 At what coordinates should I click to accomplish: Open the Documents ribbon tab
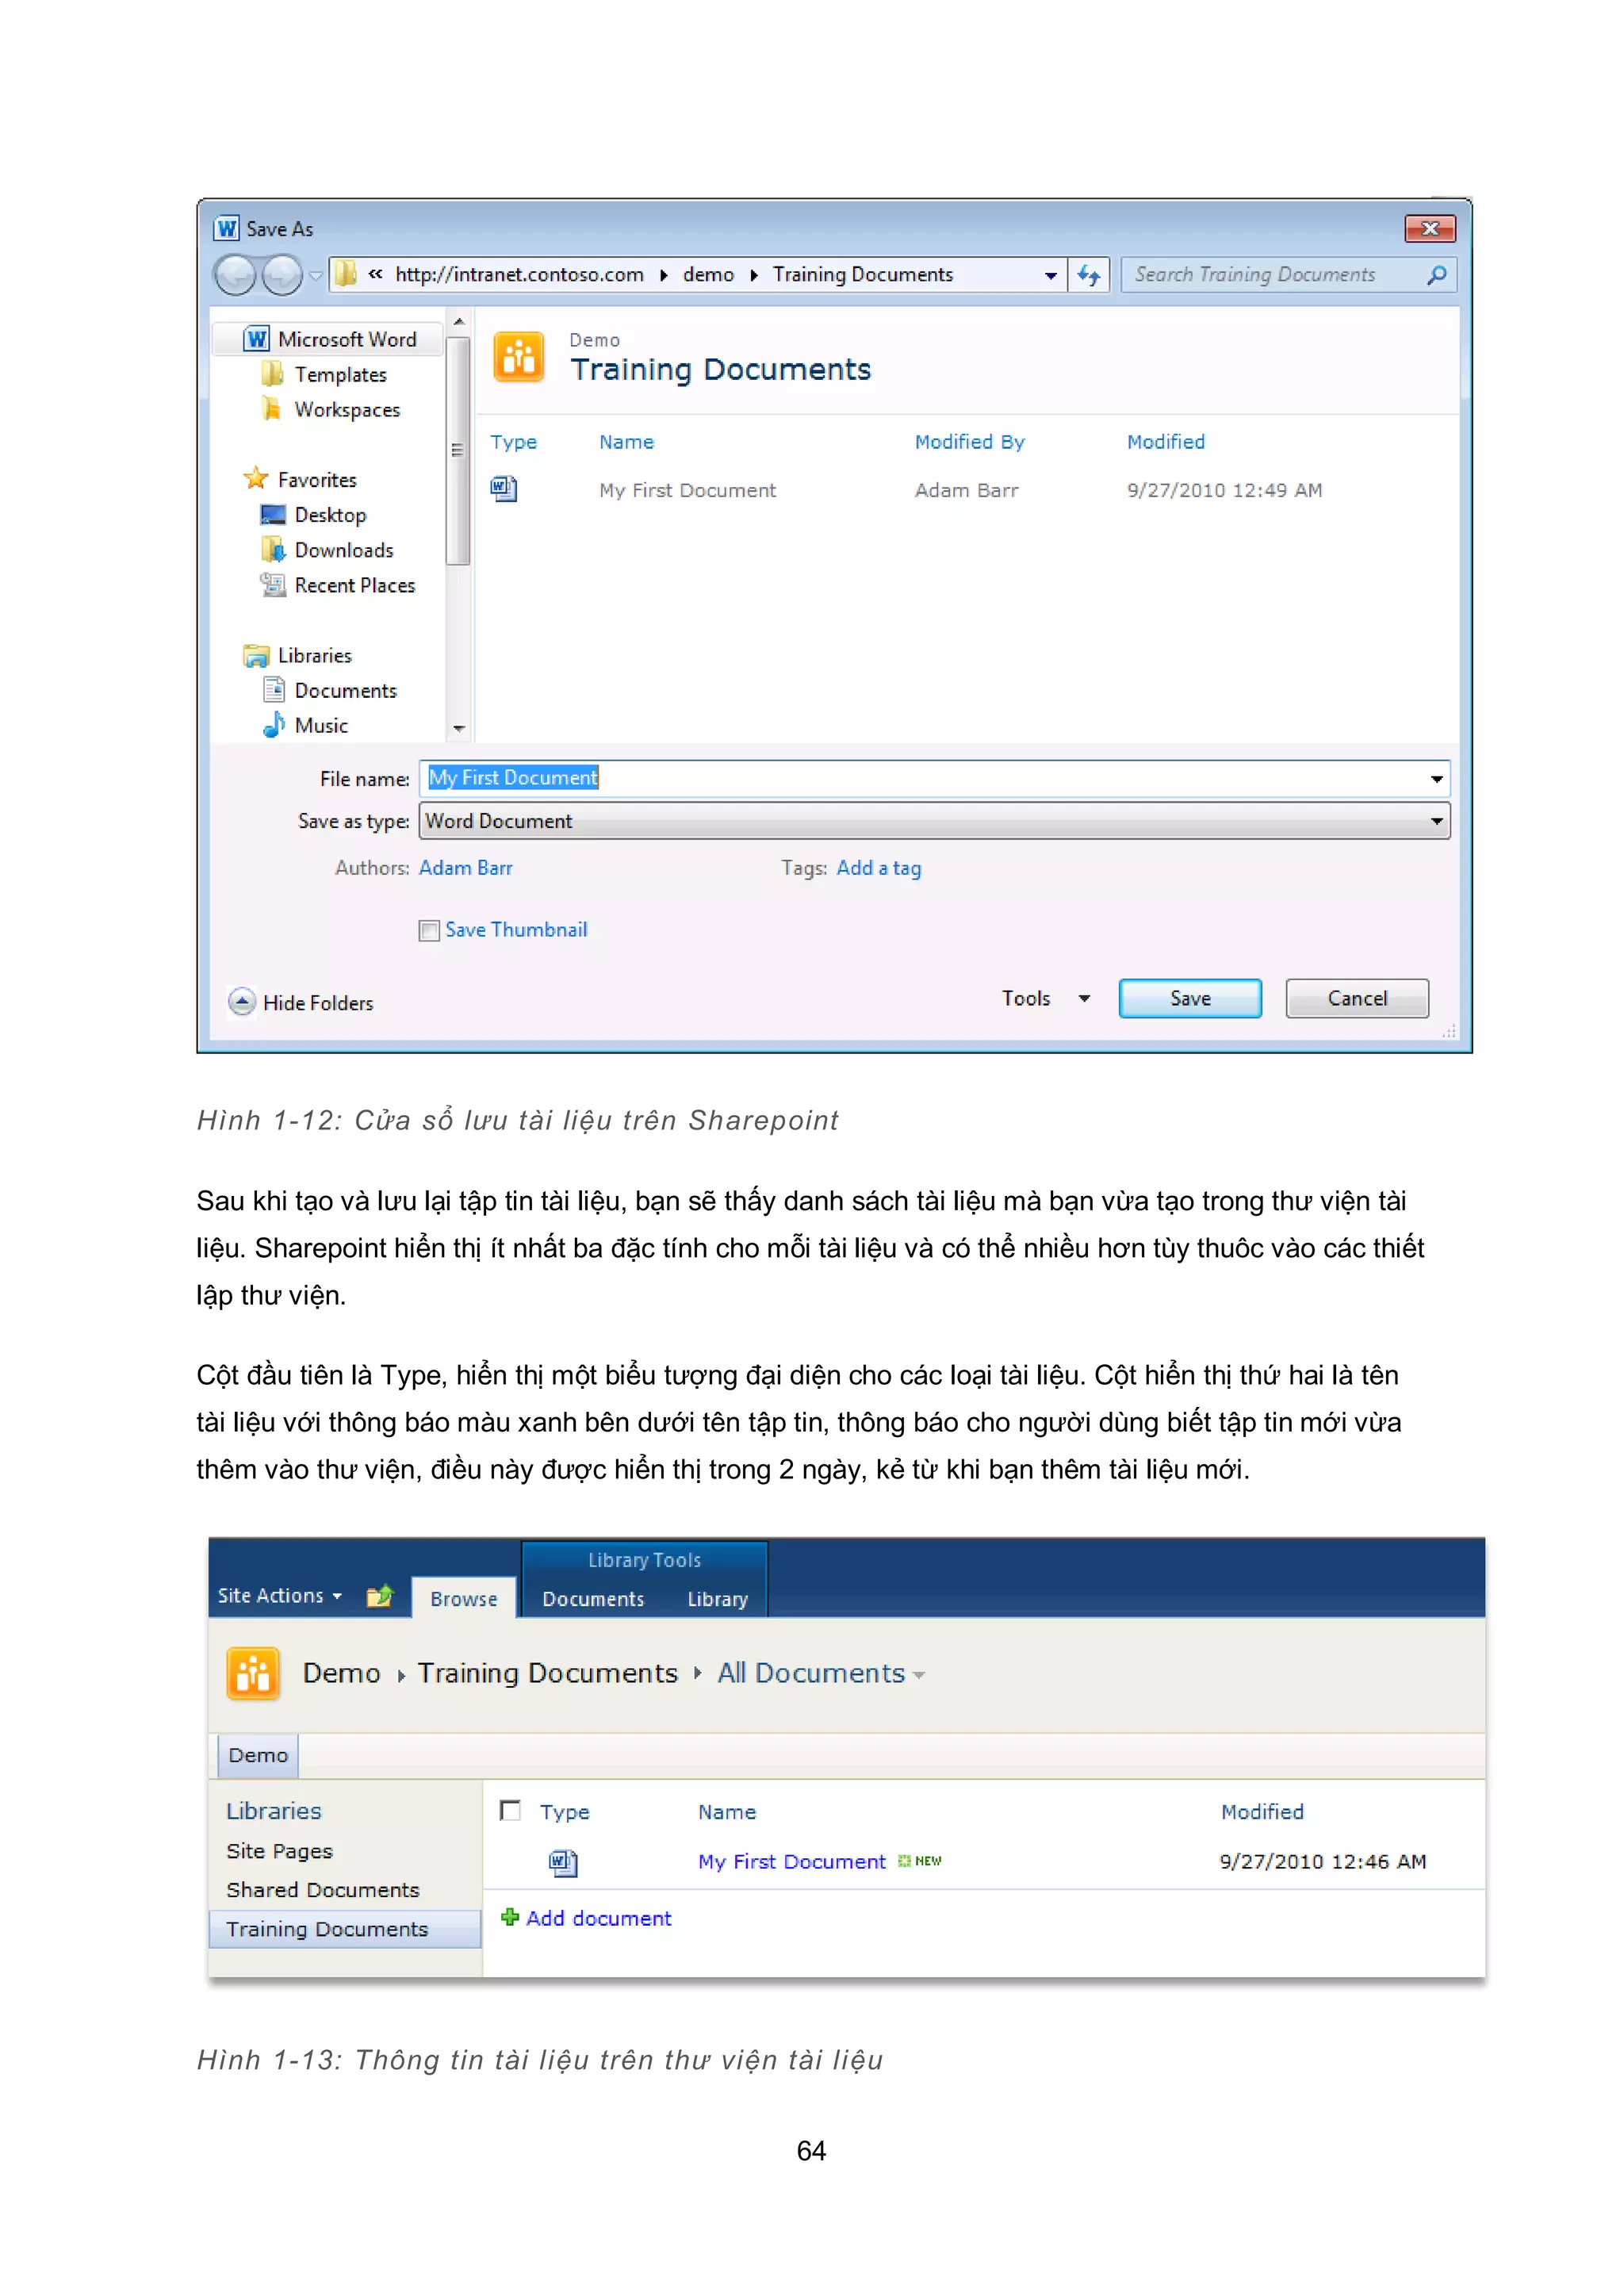point(593,1599)
